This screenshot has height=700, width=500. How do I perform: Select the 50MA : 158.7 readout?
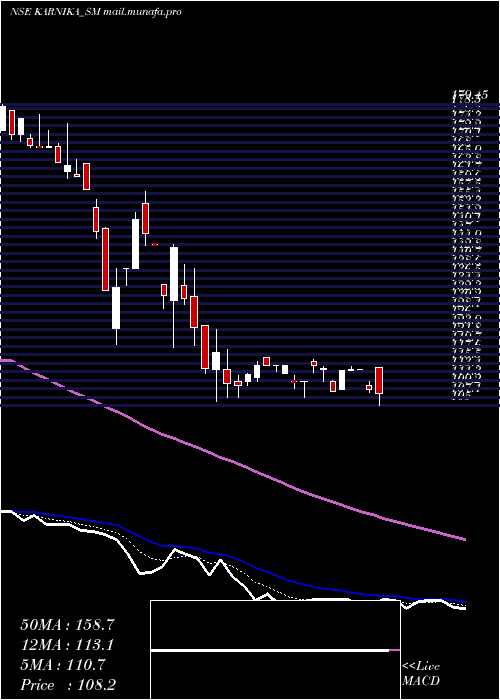(67, 625)
